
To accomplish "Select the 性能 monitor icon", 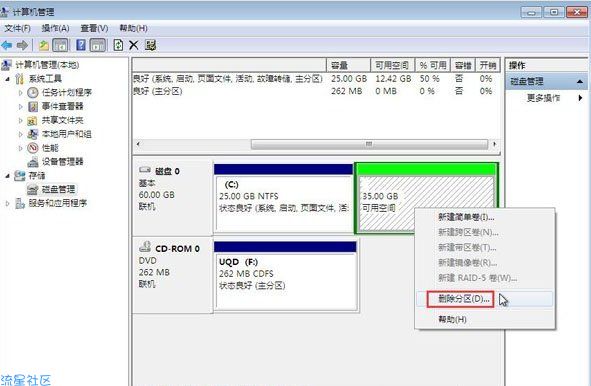I will [33, 148].
